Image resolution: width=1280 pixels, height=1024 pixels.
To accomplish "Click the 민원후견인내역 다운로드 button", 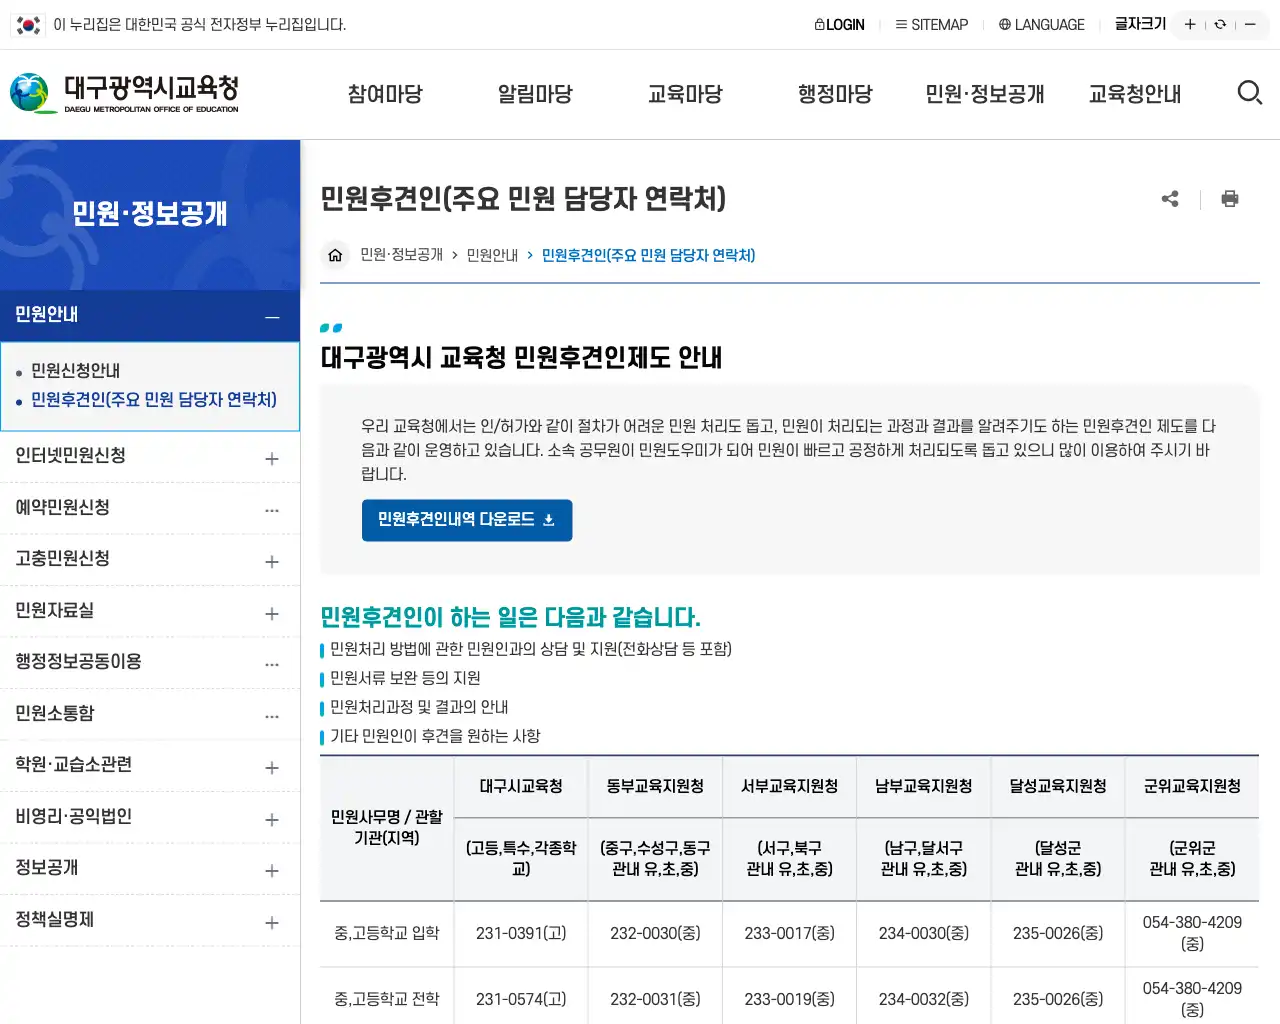I will 467,520.
